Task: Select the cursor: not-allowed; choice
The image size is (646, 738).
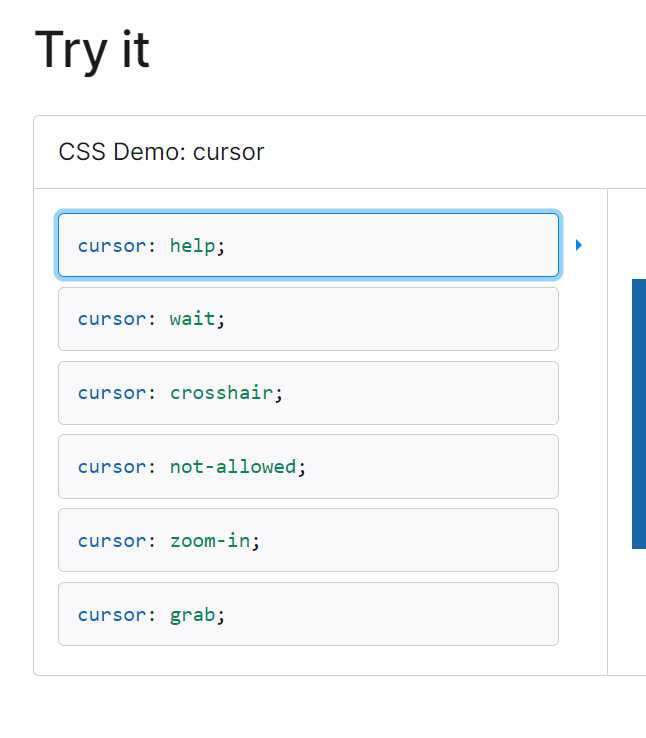Action: tap(308, 466)
